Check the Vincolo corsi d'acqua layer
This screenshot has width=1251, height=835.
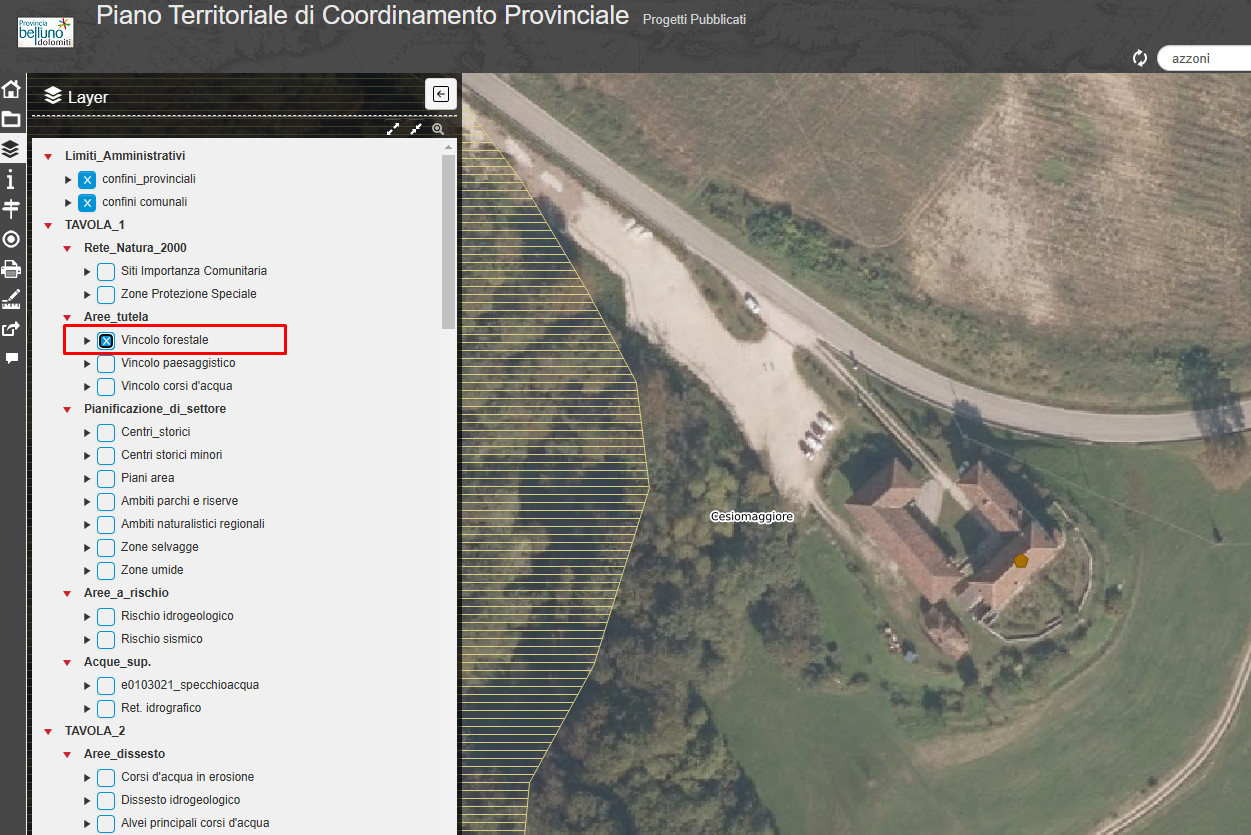click(106, 387)
